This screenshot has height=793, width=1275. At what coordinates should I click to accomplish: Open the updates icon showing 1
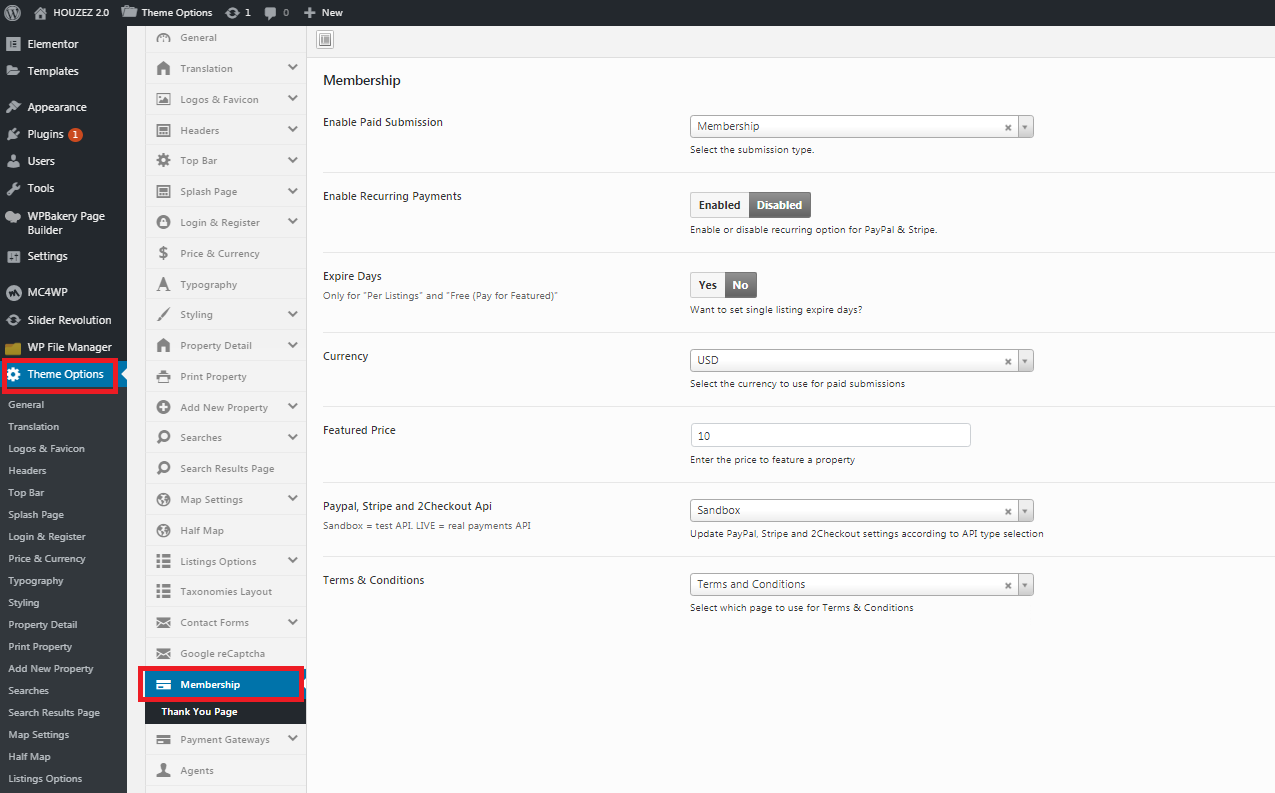point(232,12)
